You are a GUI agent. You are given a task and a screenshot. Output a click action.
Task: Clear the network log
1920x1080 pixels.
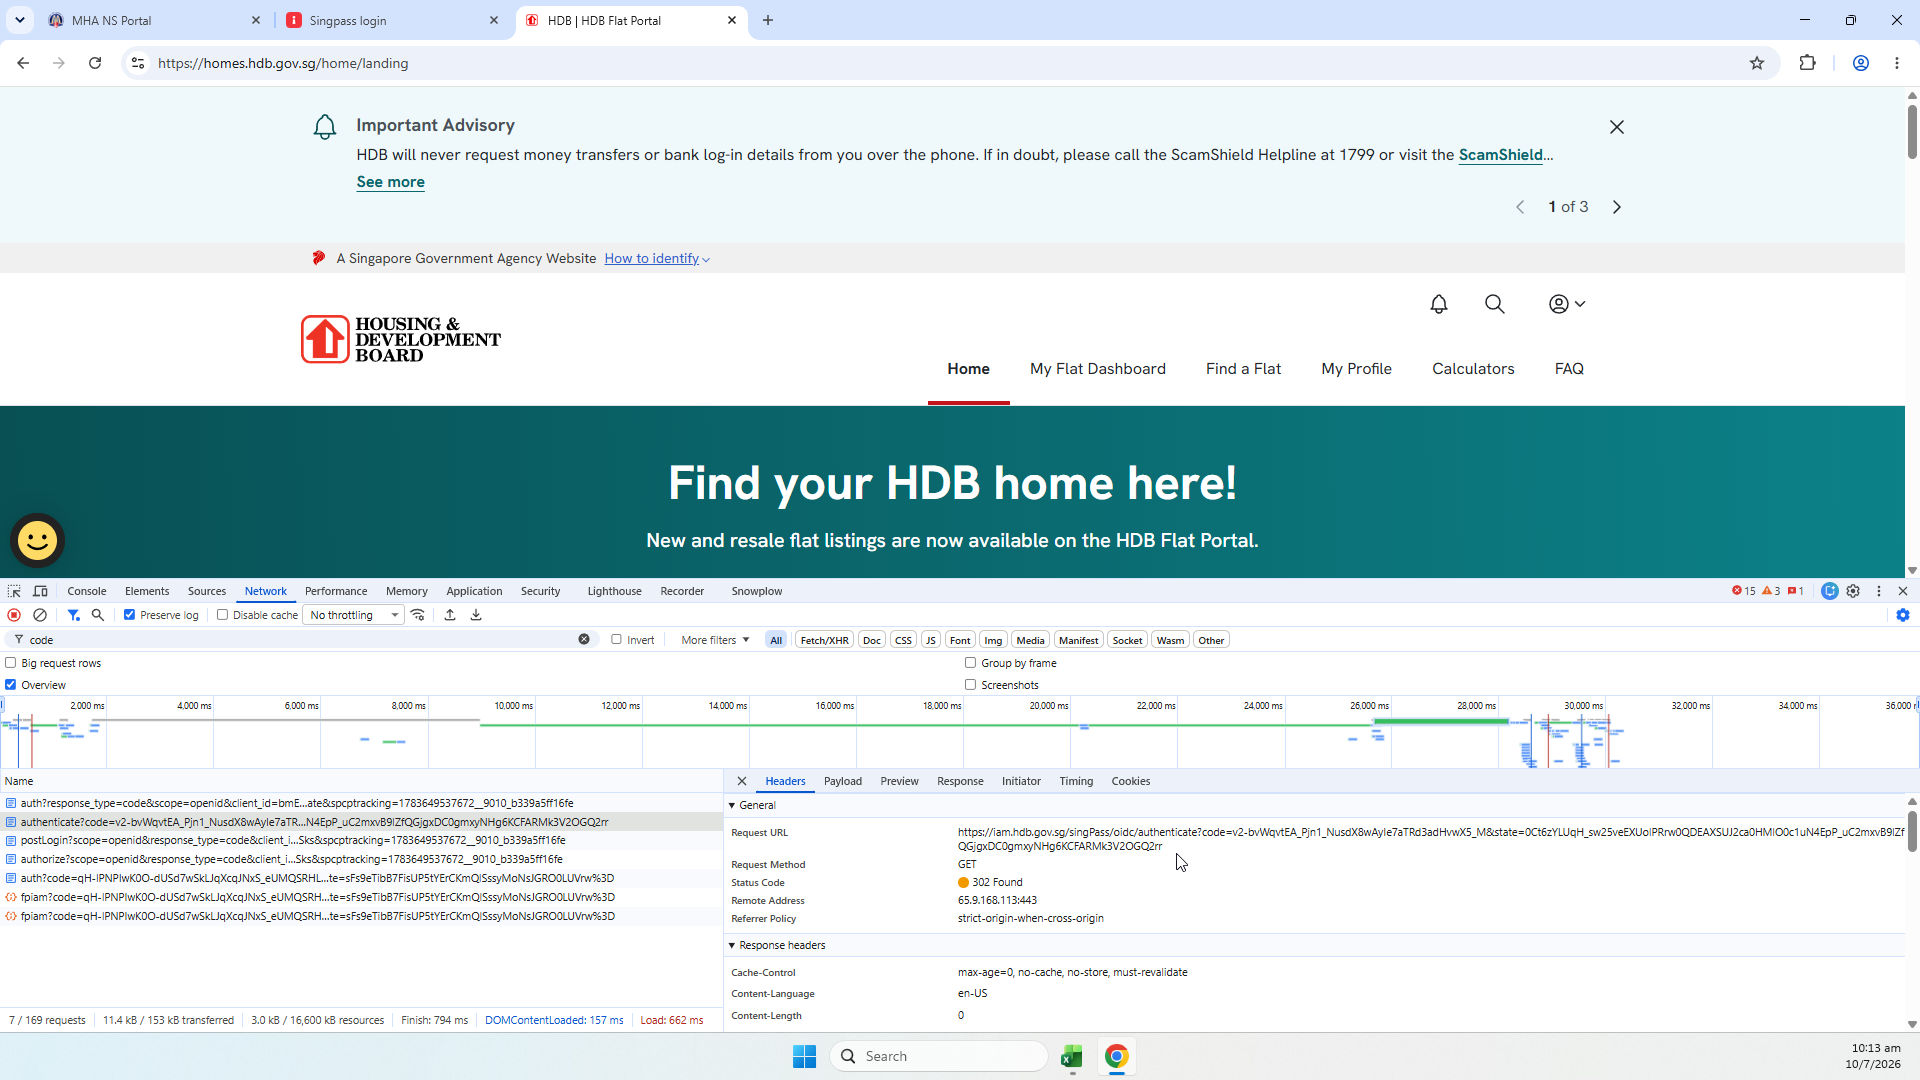point(40,615)
